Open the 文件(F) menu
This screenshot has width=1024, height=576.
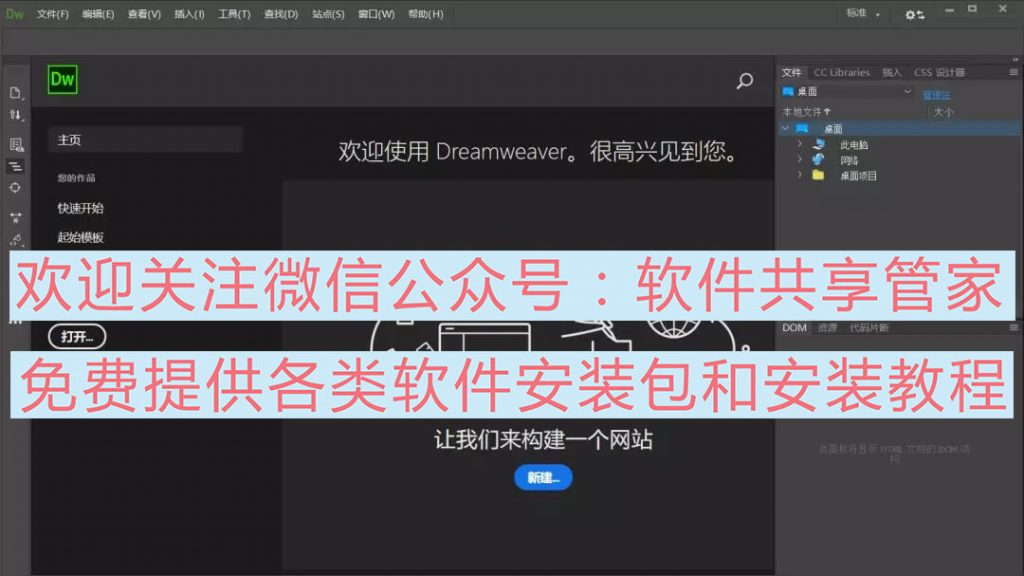pos(52,14)
